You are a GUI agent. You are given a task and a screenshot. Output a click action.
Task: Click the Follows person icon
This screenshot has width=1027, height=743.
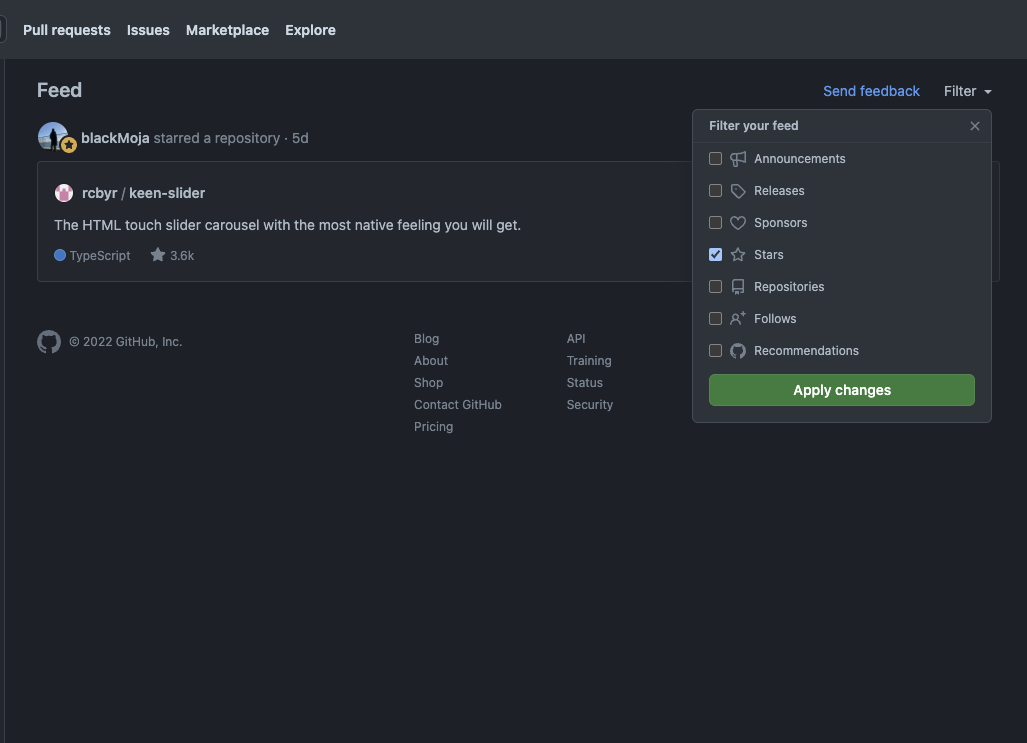click(x=738, y=318)
